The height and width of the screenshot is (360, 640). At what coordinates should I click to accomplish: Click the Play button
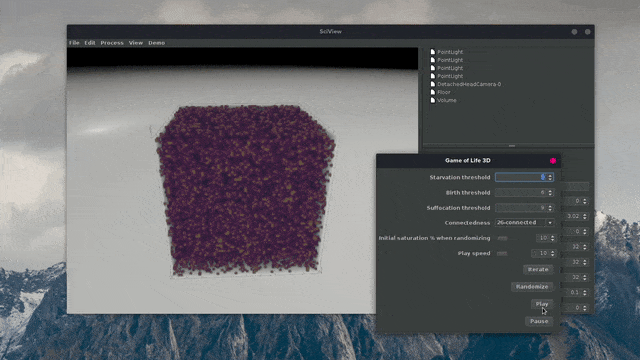coord(542,304)
